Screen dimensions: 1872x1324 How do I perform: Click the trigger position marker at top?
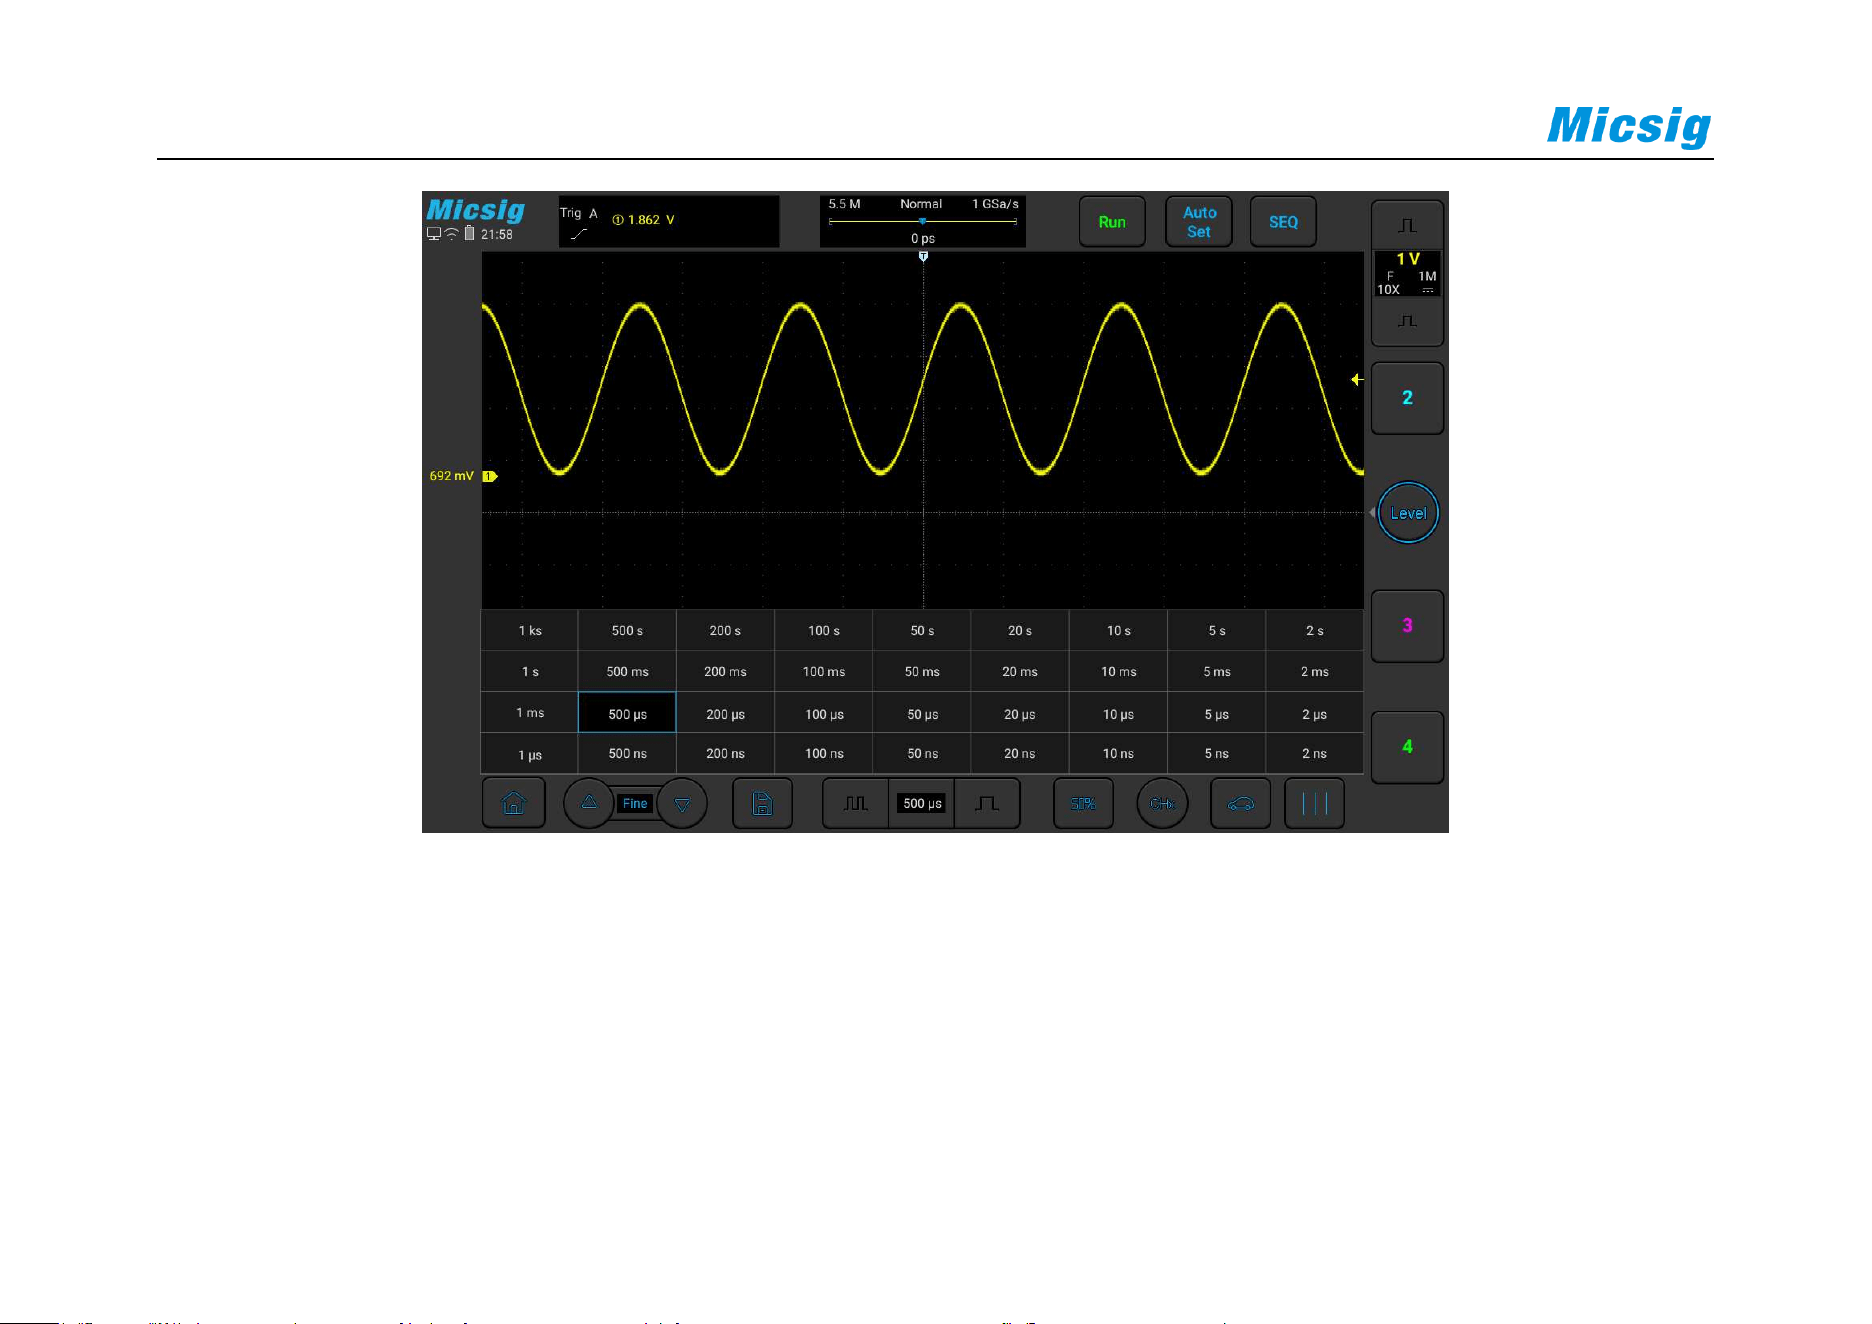coord(923,257)
